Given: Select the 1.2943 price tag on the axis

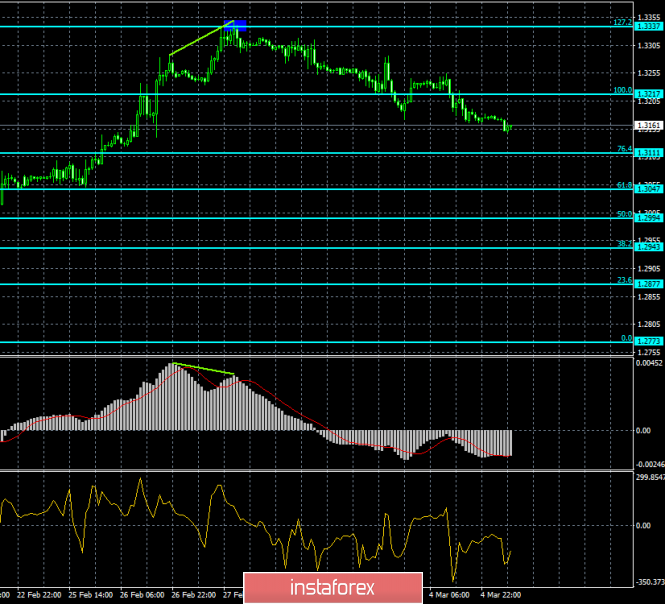Looking at the screenshot, I should pyautogui.click(x=648, y=247).
